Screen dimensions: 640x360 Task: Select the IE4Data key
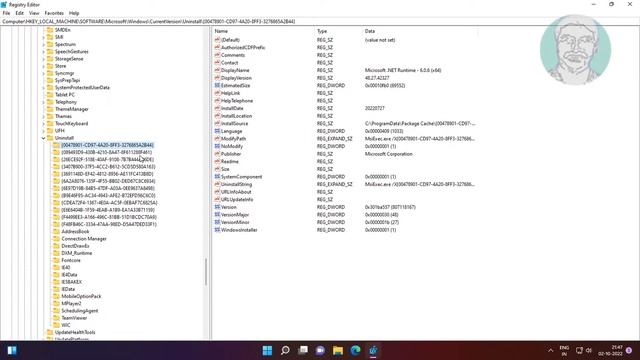[69, 275]
